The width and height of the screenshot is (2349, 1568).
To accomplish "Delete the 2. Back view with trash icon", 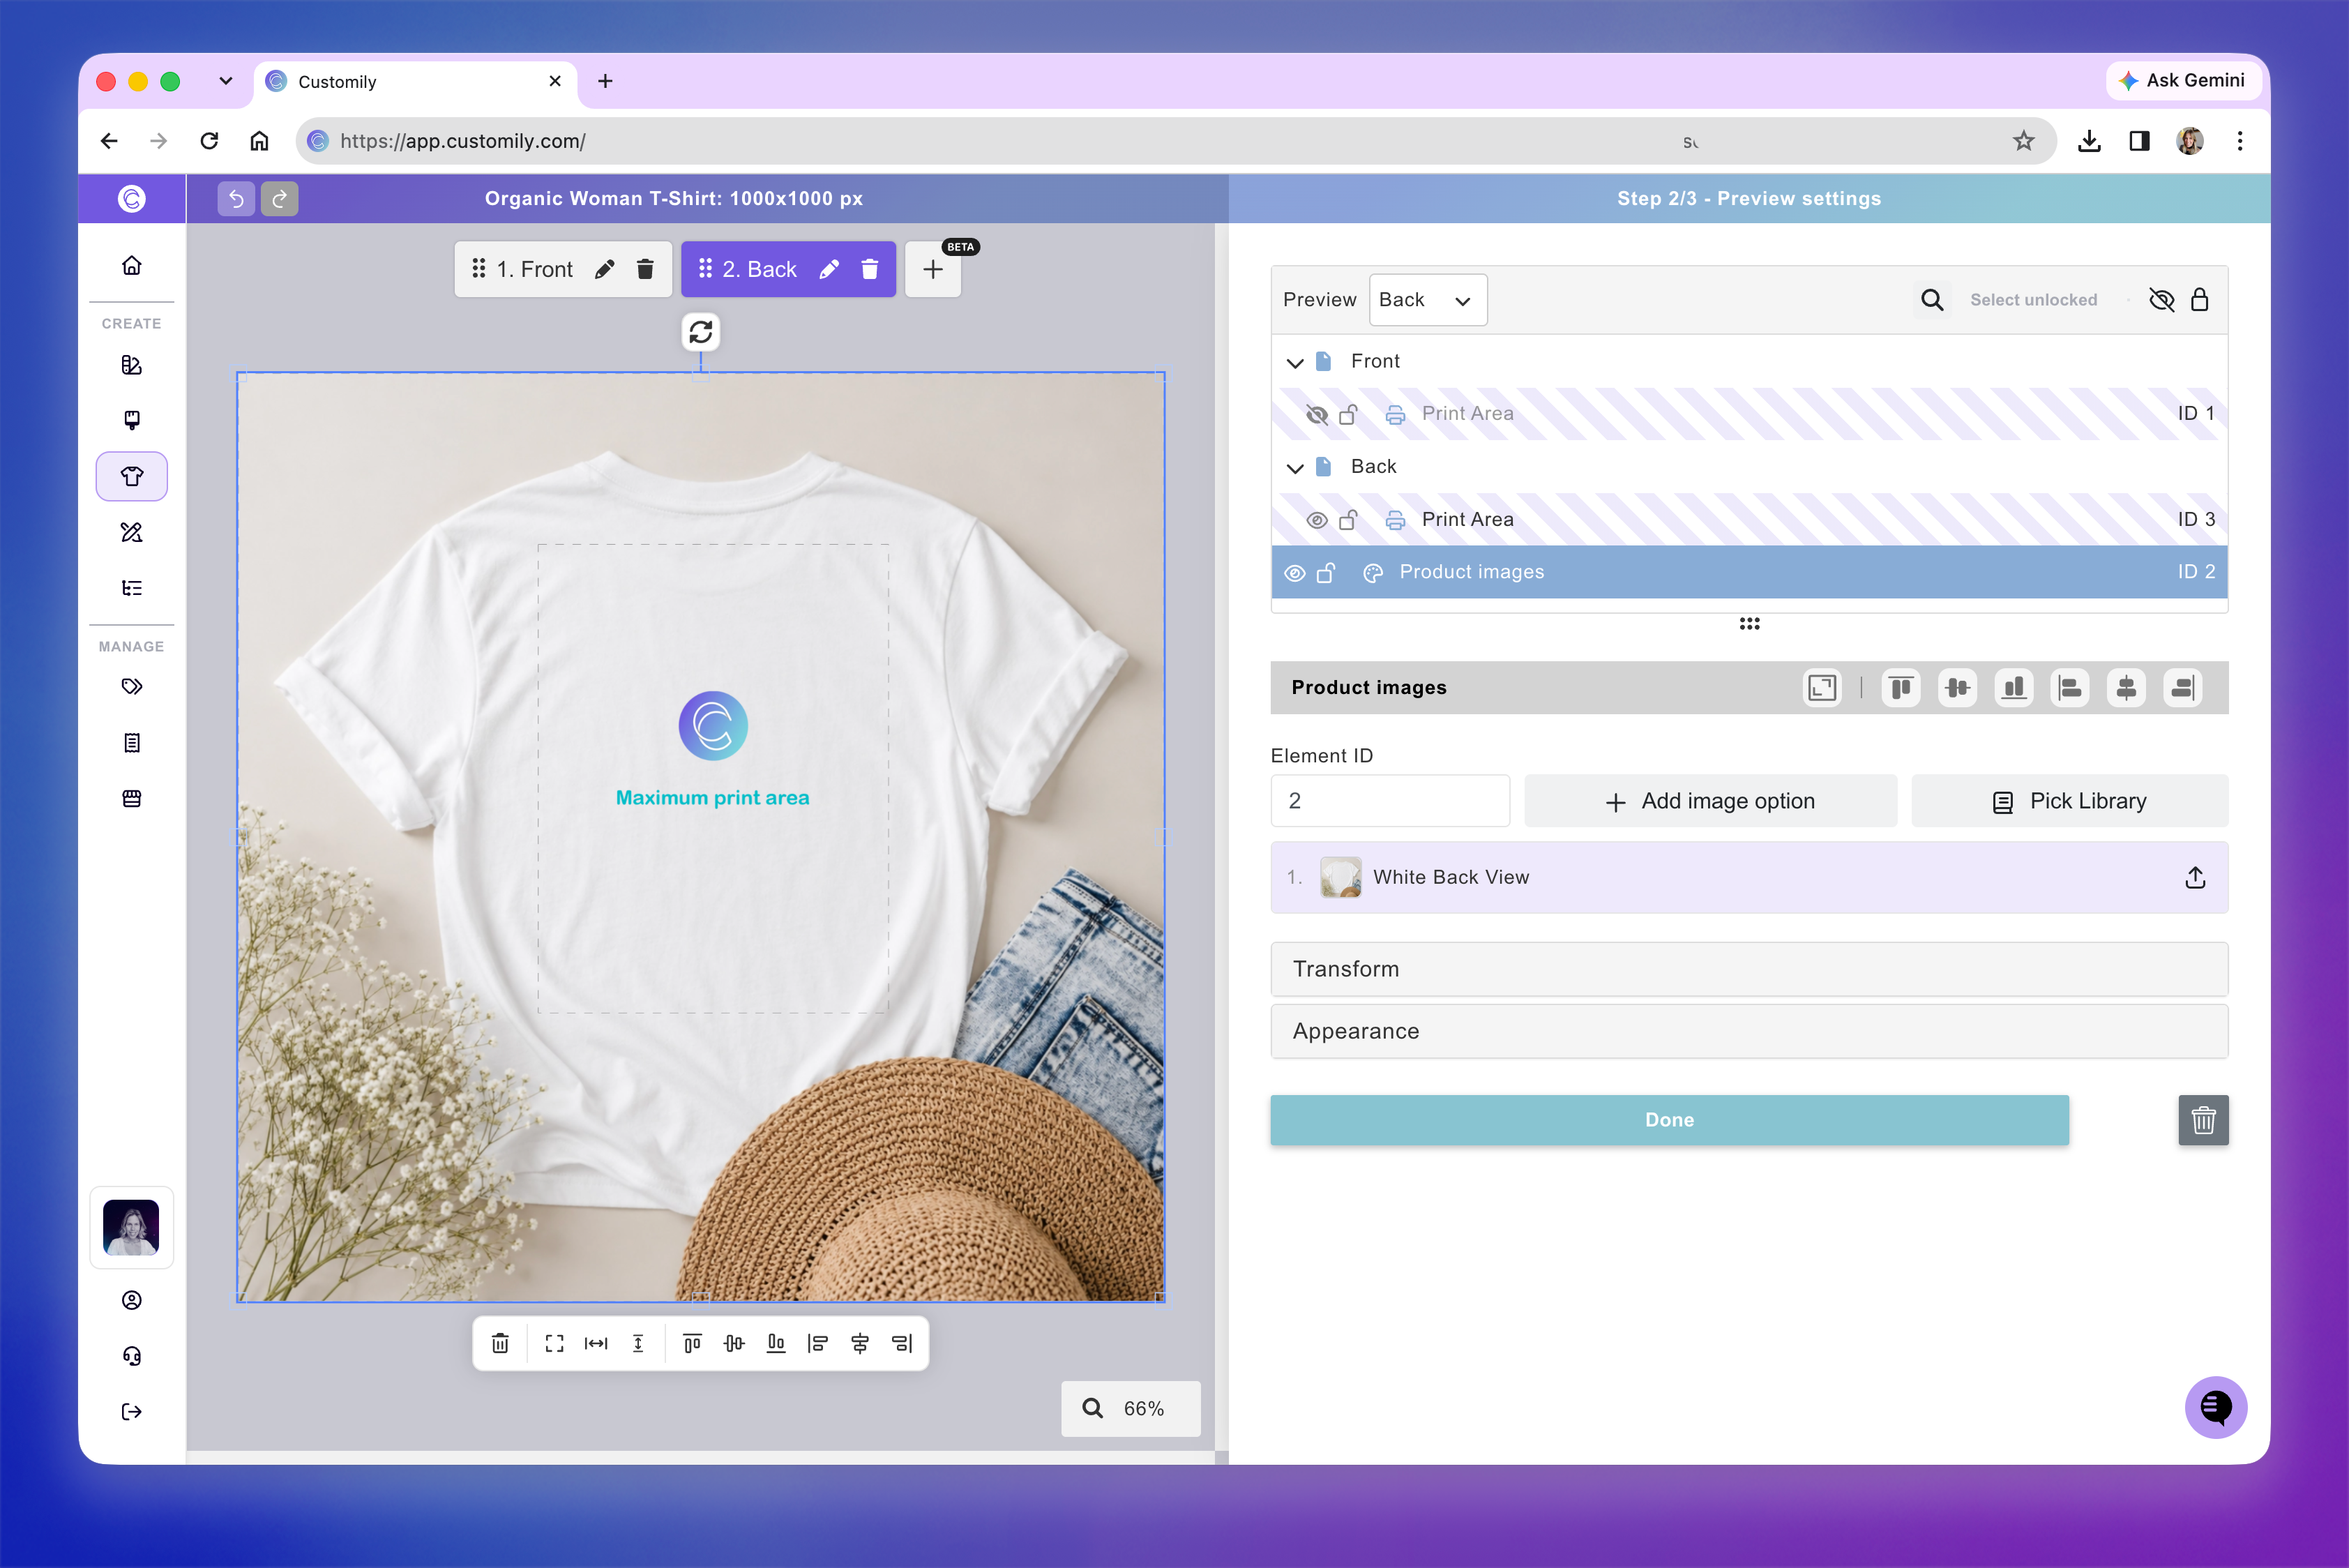I will tap(870, 269).
